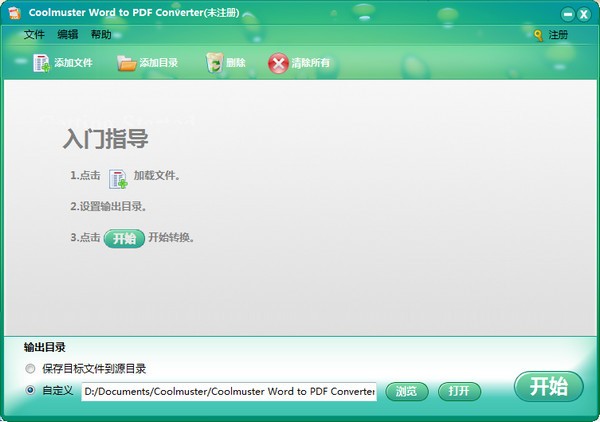The width and height of the screenshot is (600, 422).
Task: Click the key icon beside 注册
Action: click(x=538, y=36)
